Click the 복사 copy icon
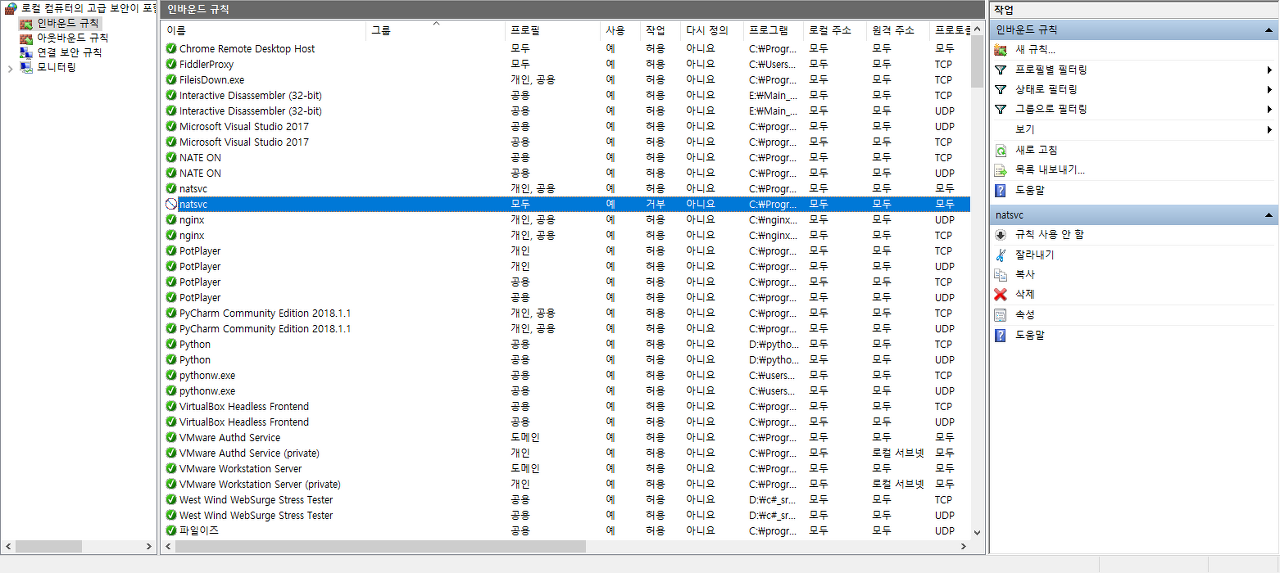The image size is (1280, 573). click(x=1000, y=274)
